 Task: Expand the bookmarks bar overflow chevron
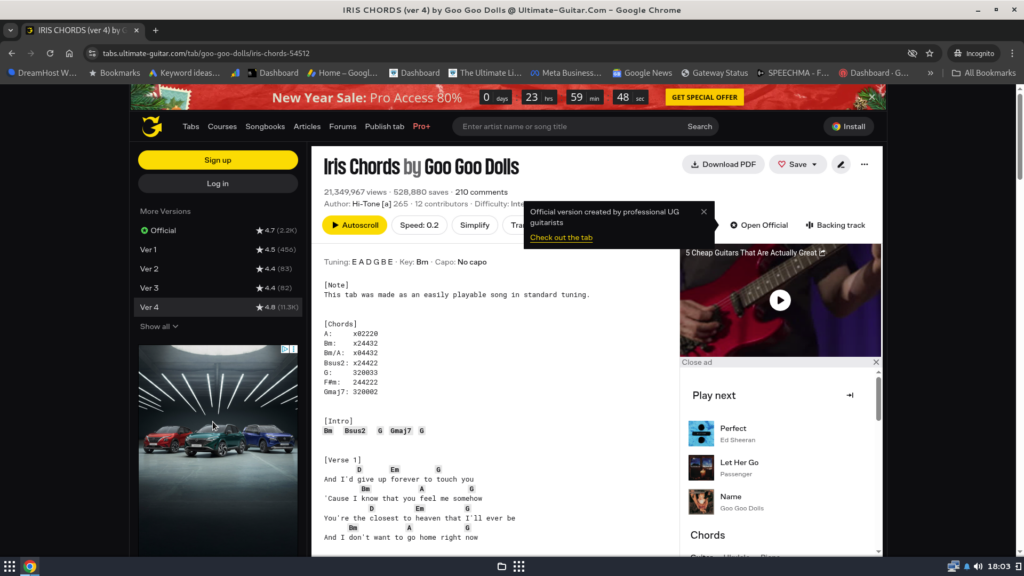pos(931,73)
